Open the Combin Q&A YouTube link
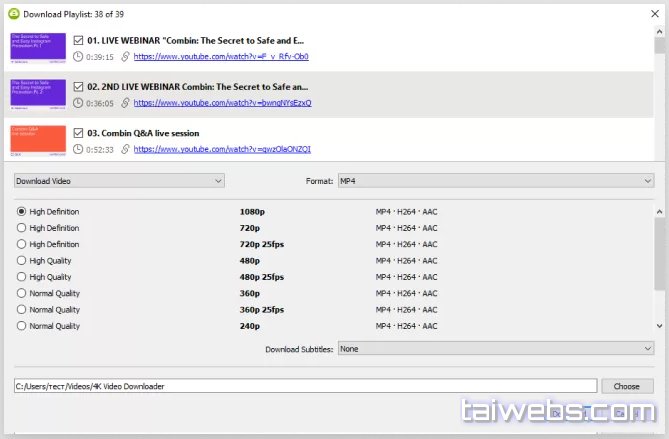669x439 pixels. [x=222, y=149]
